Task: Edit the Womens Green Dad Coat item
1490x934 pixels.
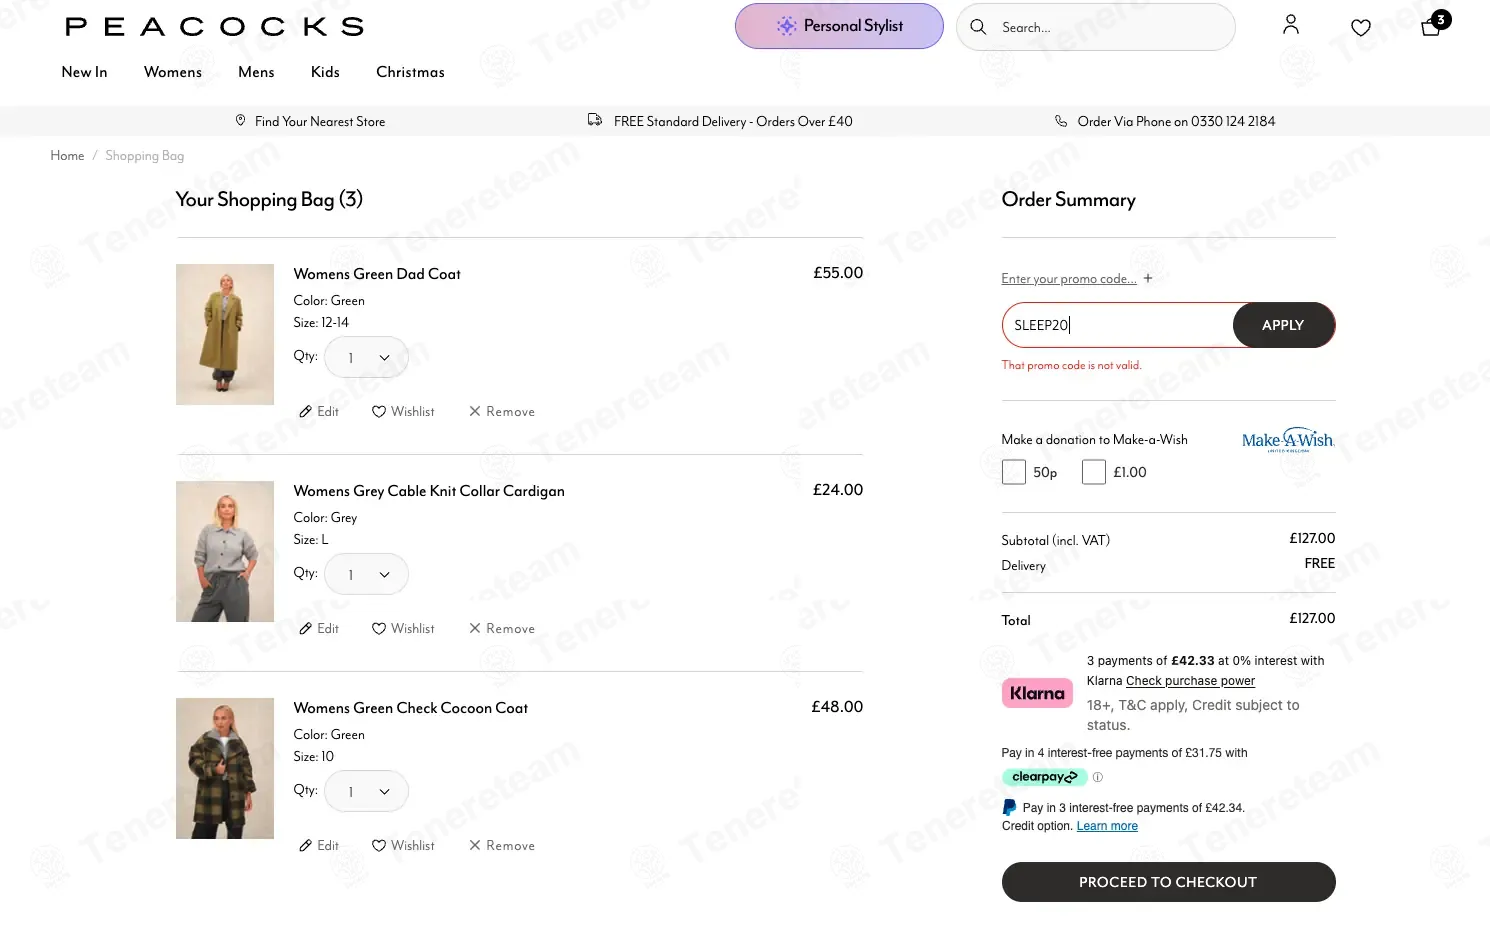Action: [x=319, y=412]
